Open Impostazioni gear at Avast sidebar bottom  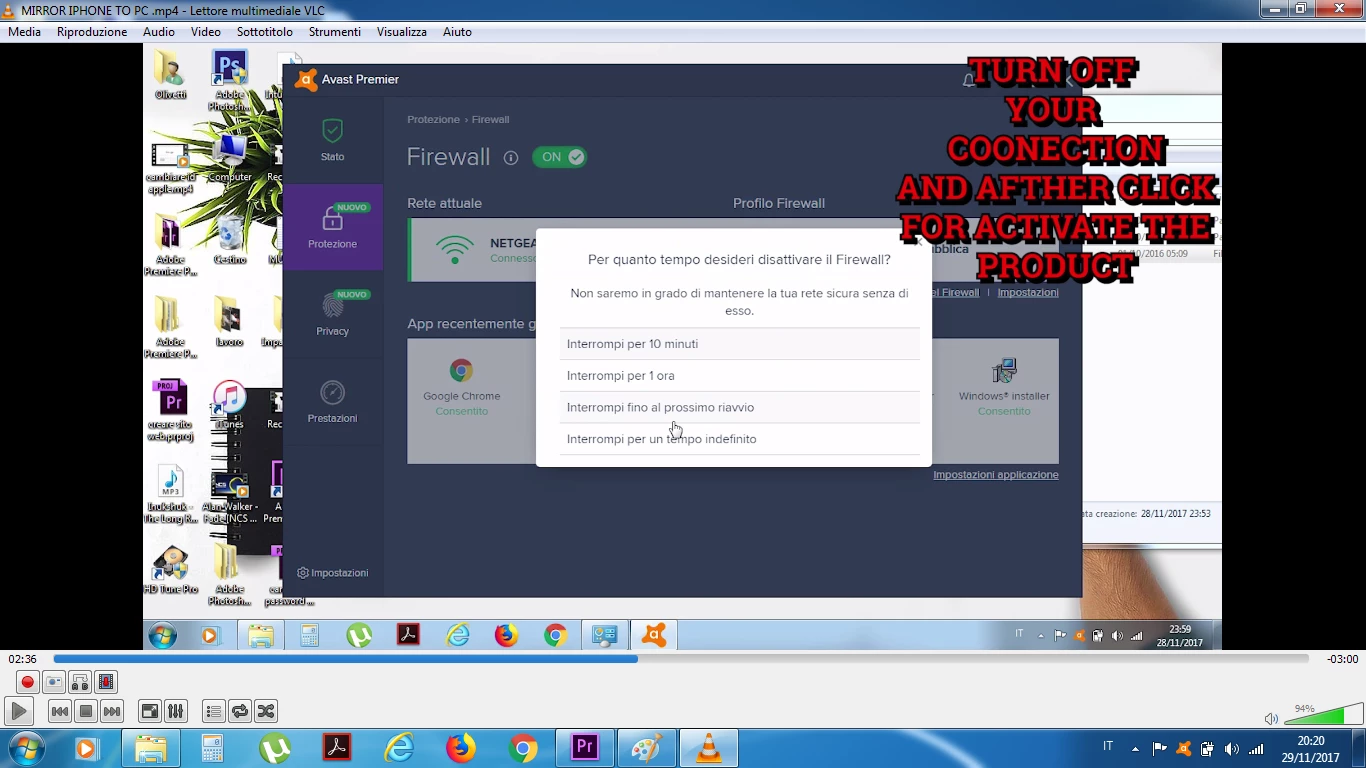point(333,573)
